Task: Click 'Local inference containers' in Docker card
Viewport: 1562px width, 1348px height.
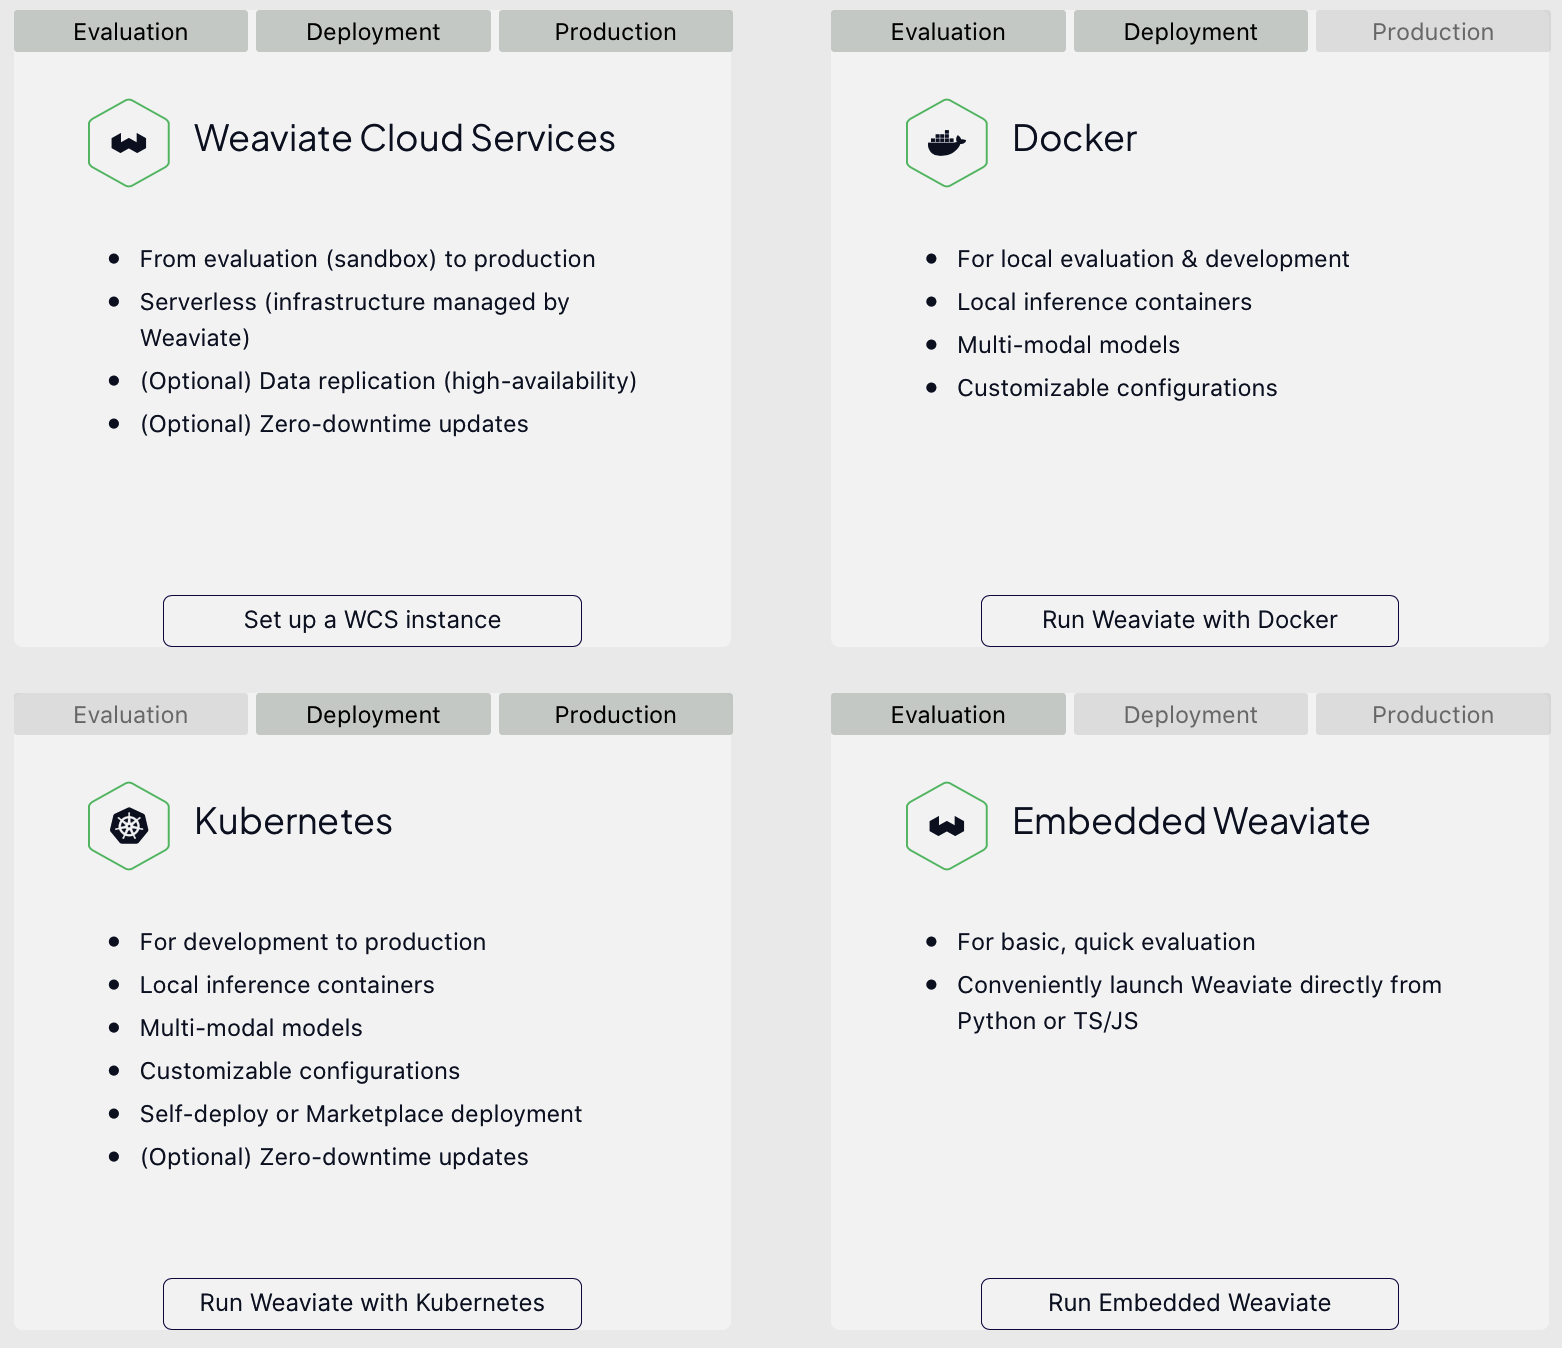Action: (1104, 302)
